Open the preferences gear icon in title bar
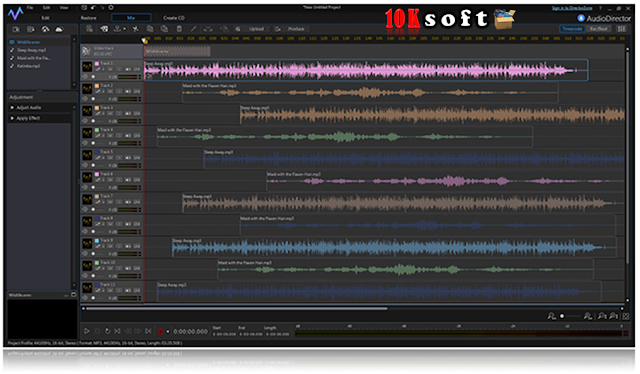The height and width of the screenshot is (374, 640). (x=111, y=8)
